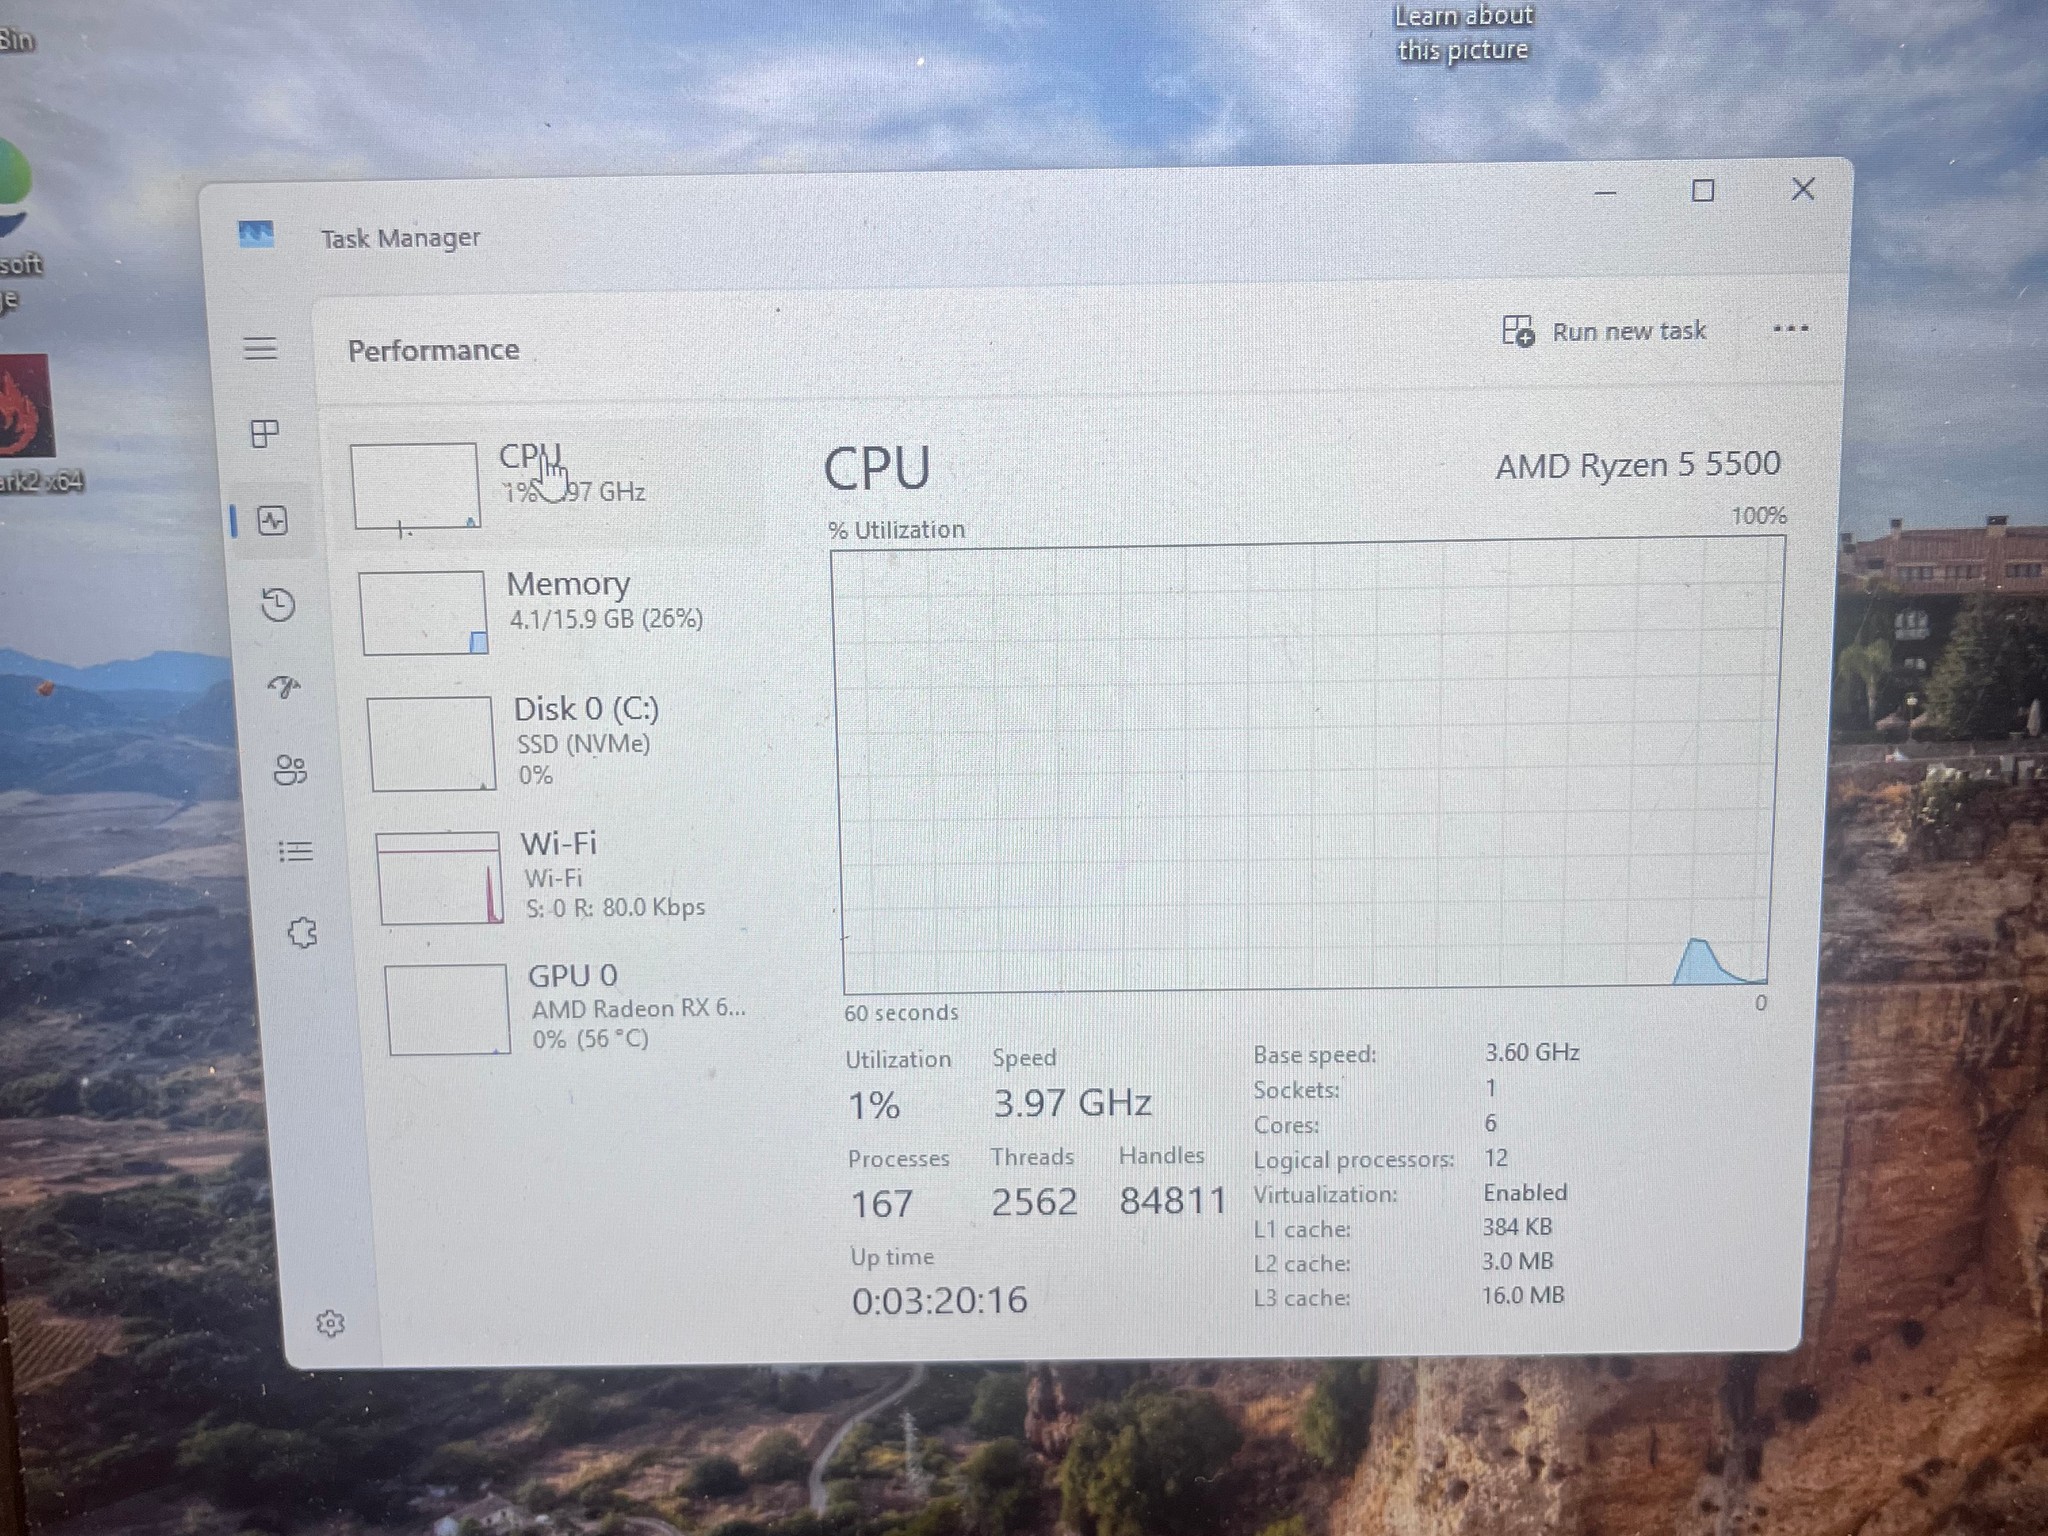
Task: Open Startup apps sidebar icon
Action: [284, 687]
